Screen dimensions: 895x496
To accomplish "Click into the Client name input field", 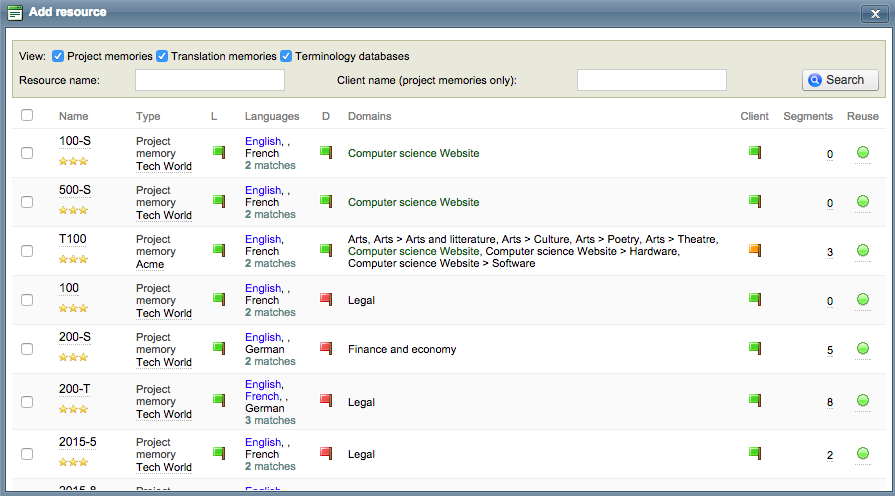I will 651,80.
